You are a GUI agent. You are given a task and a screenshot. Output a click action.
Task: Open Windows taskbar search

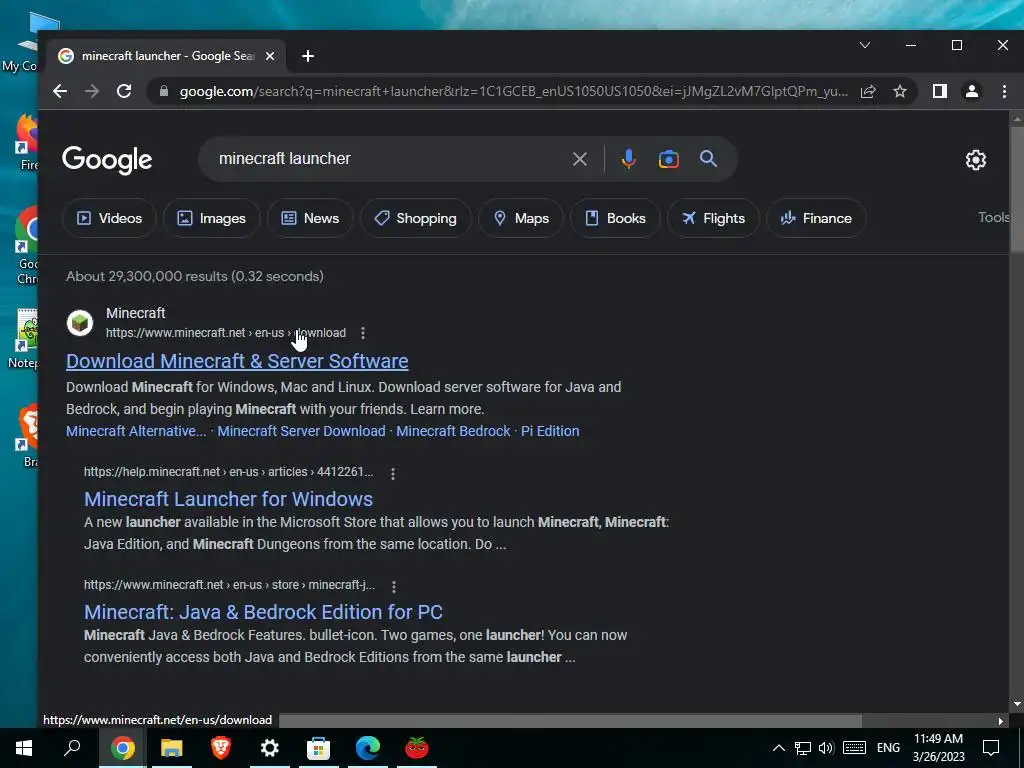point(72,748)
